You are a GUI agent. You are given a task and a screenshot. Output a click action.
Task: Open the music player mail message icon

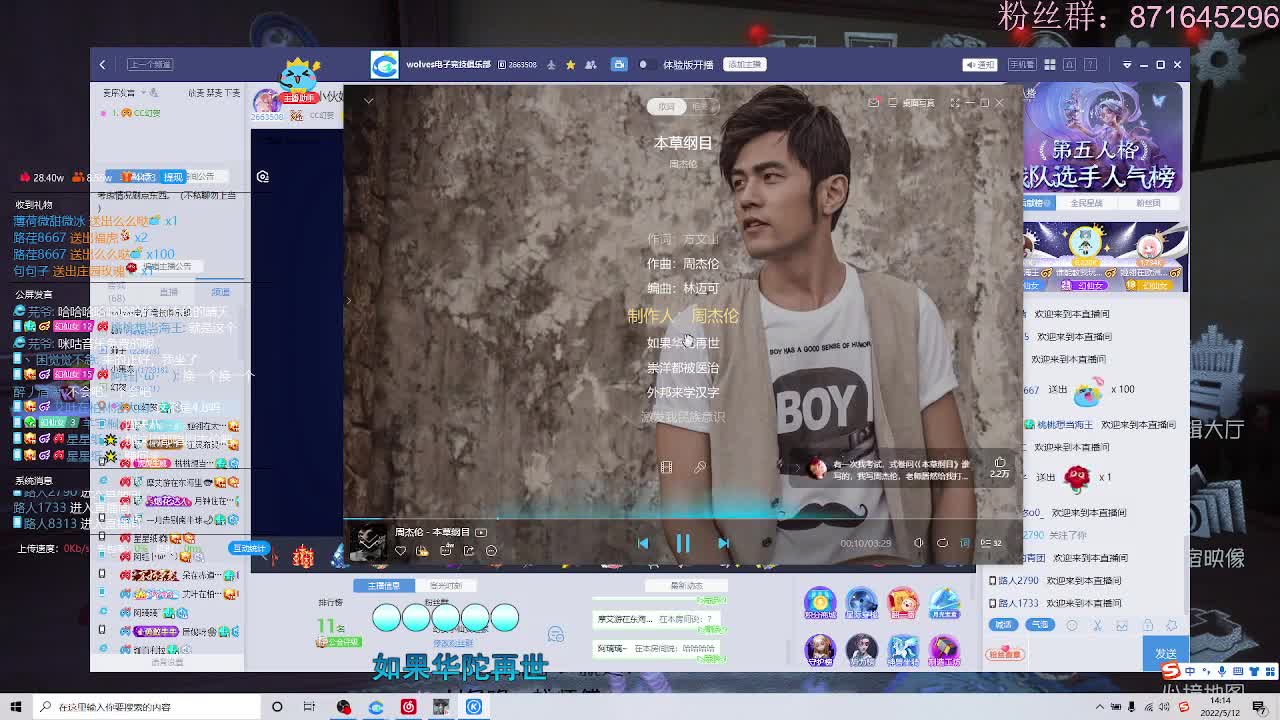click(x=873, y=102)
